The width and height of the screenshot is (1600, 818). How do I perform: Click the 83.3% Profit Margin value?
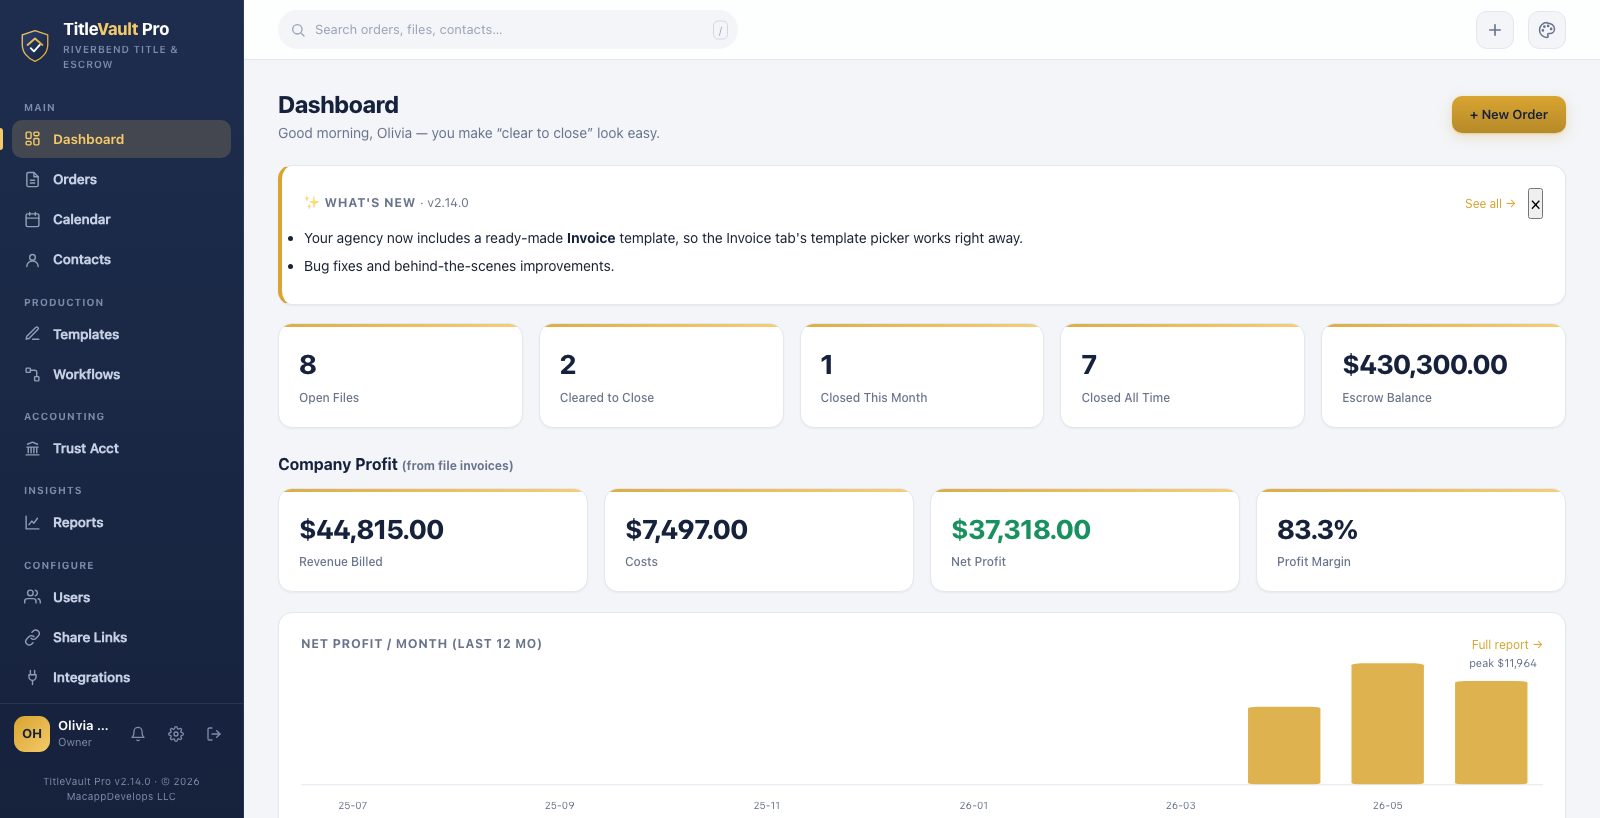tap(1317, 530)
